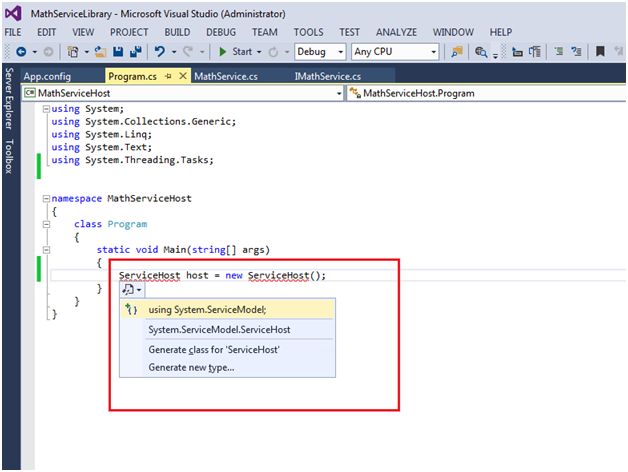Open the HELP menu
The height and width of the screenshot is (472, 628).
501,32
